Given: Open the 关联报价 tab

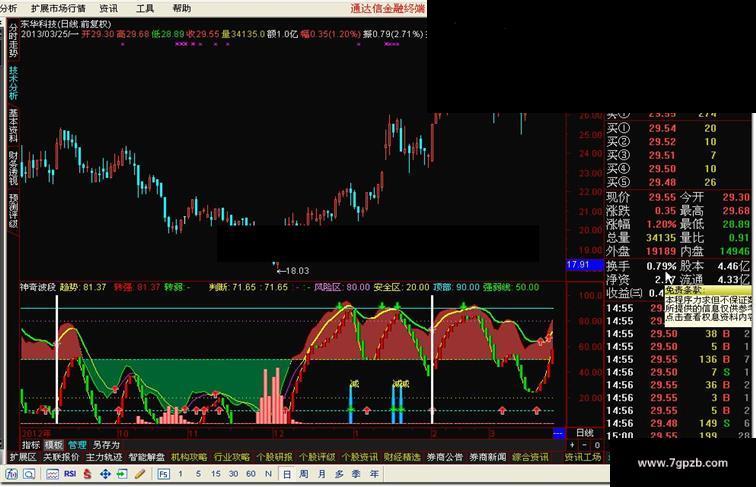Looking at the screenshot, I should (x=61, y=457).
